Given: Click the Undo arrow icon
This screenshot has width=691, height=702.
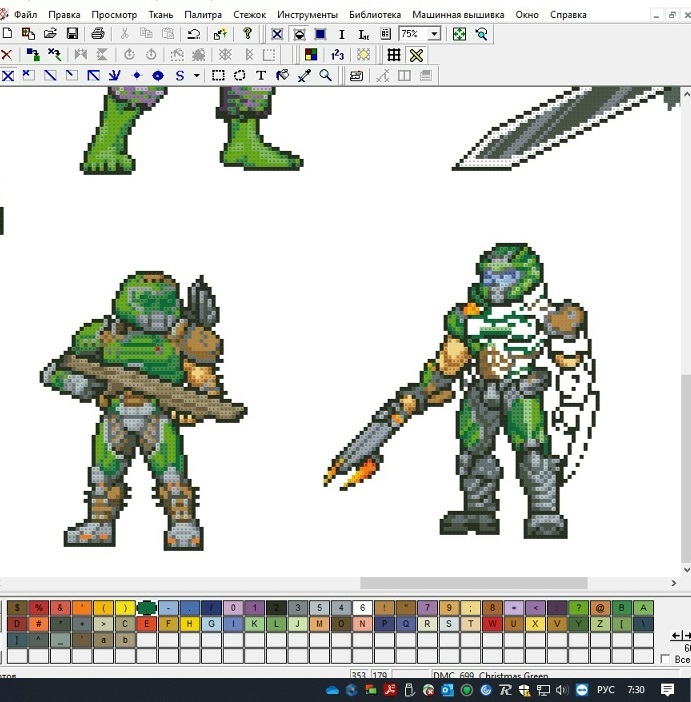Looking at the screenshot, I should pos(194,34).
